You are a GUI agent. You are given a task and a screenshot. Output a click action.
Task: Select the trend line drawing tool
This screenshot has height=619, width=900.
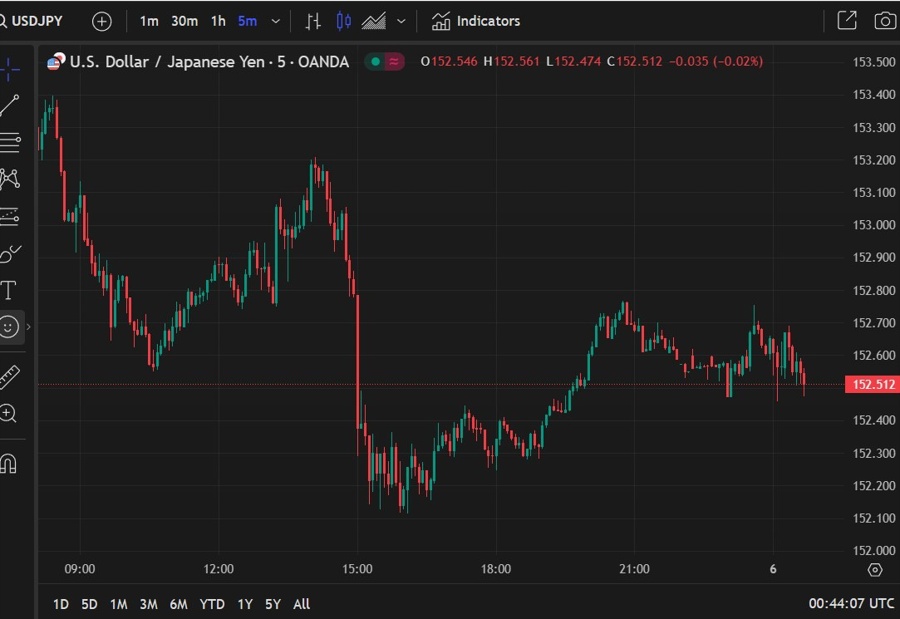coord(10,106)
